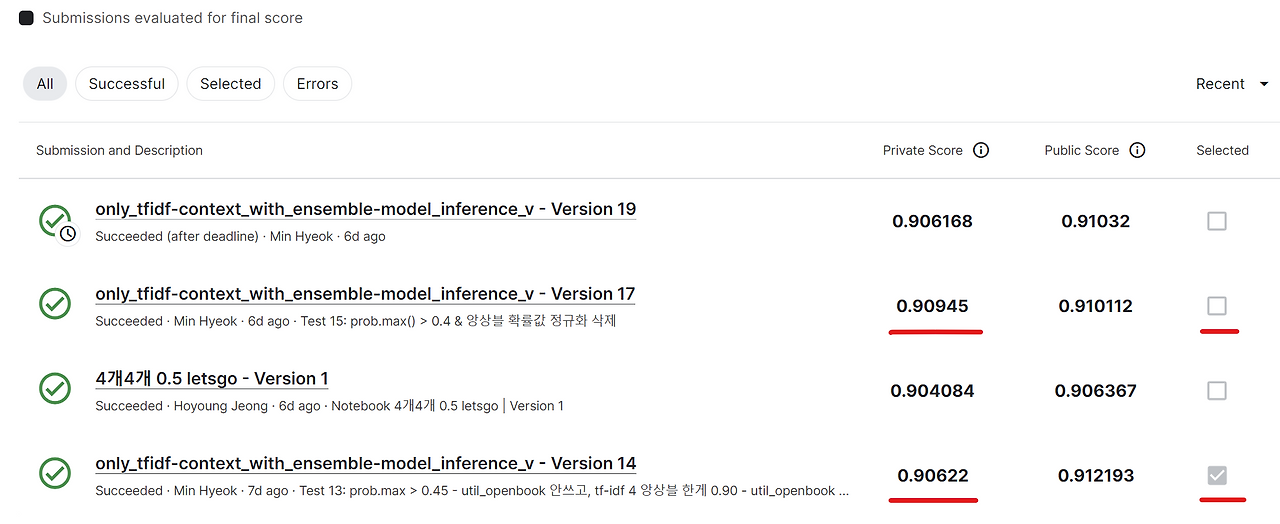Select the All filter tab
Viewport: 1280px width, 524px height.
coord(45,84)
